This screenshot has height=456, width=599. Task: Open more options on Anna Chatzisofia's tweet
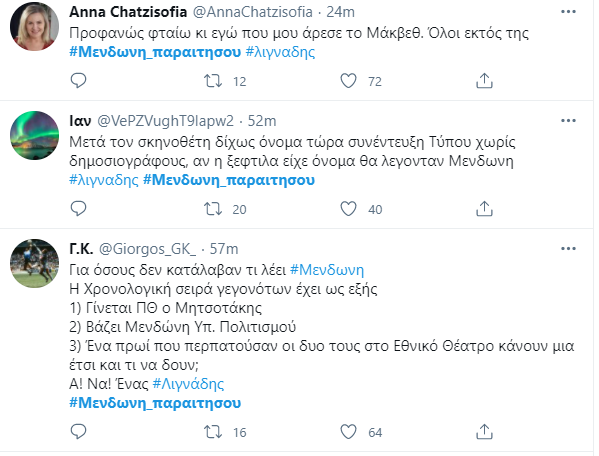568,12
